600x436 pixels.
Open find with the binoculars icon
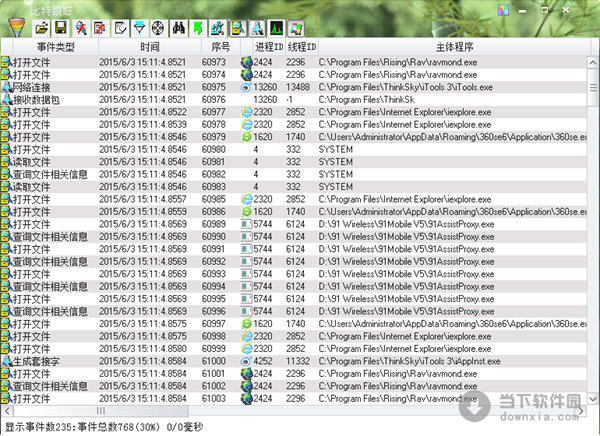tap(179, 28)
